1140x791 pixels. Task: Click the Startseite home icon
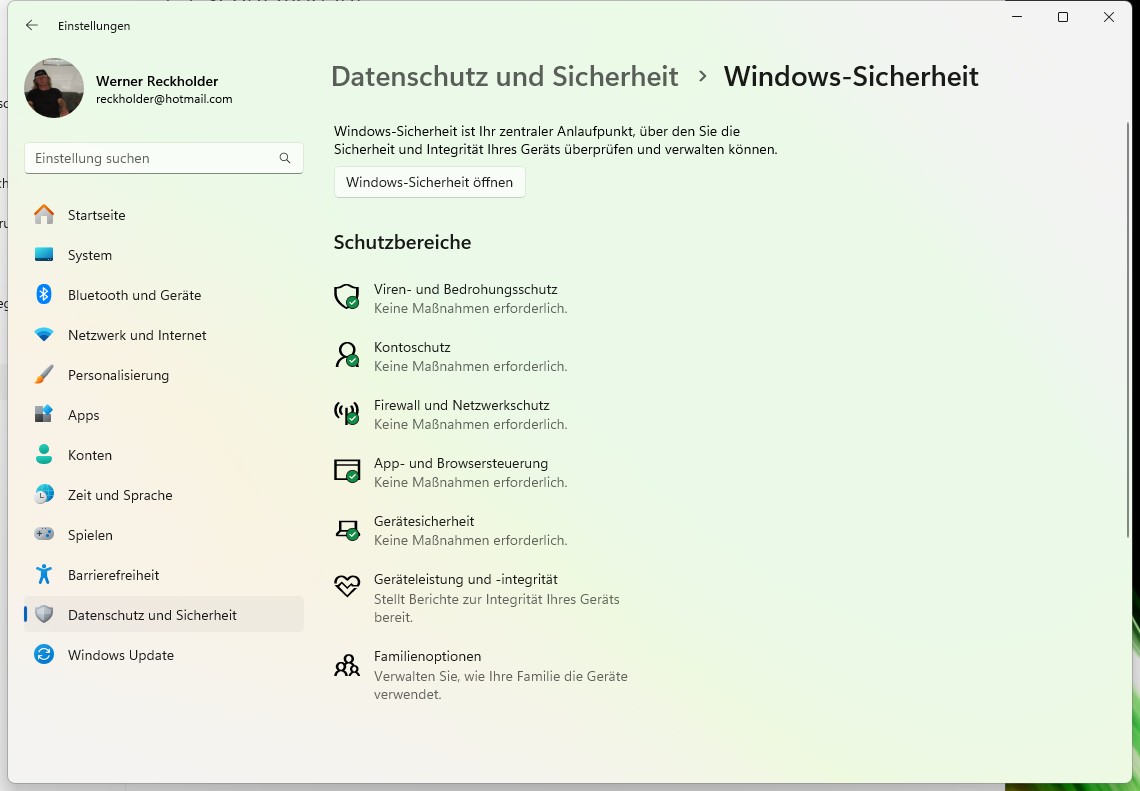point(44,214)
